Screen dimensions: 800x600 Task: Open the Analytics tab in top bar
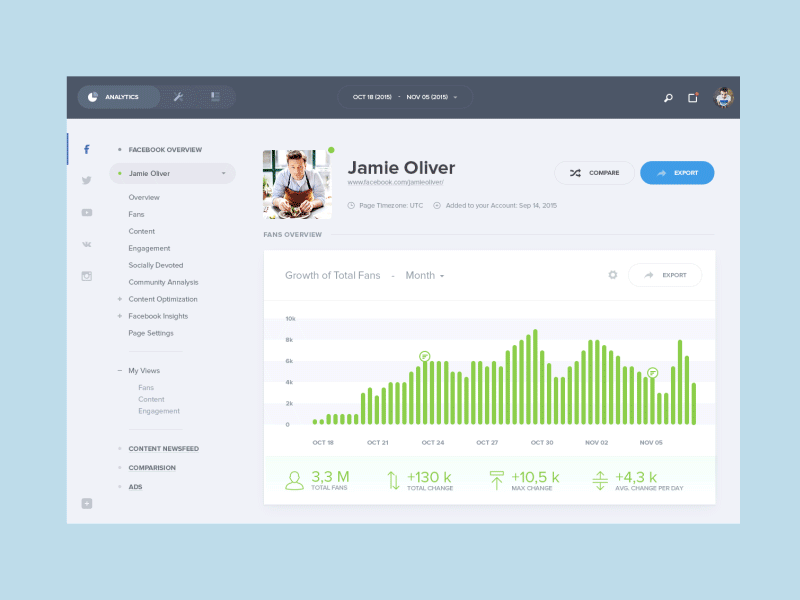coord(119,97)
